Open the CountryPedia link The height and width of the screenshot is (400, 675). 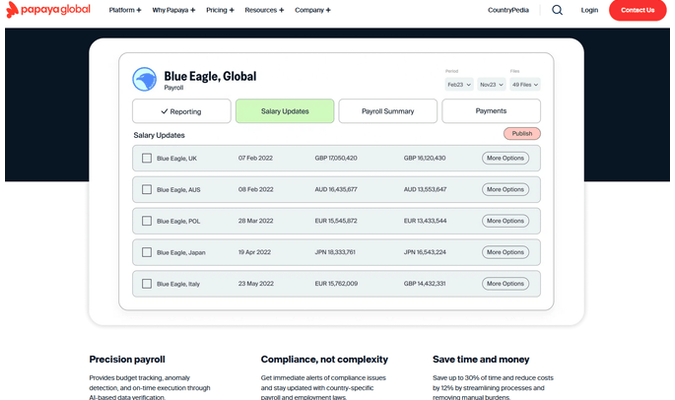coord(508,10)
